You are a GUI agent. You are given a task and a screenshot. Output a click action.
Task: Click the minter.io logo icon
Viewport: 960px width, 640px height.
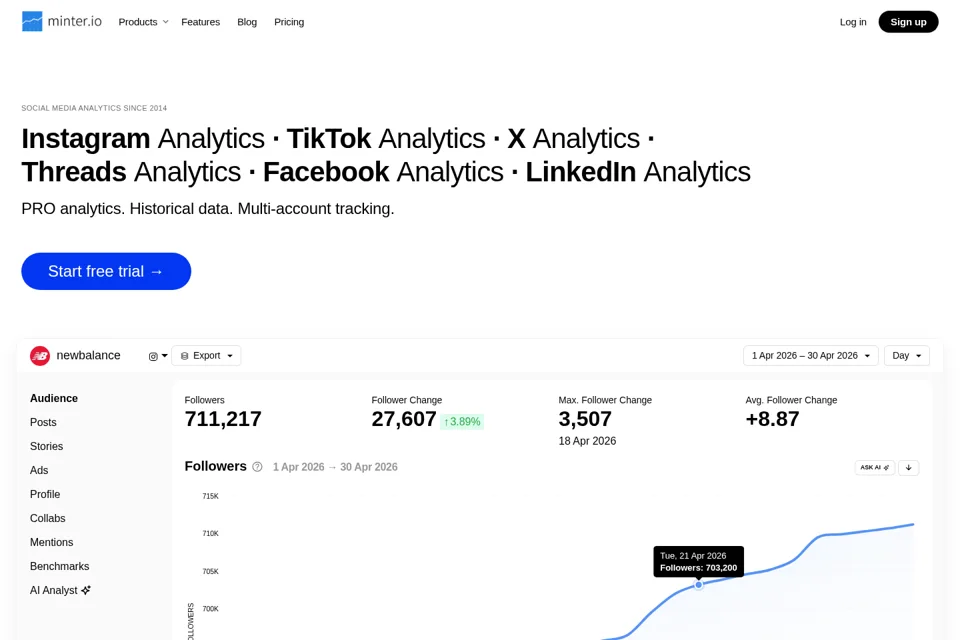[x=32, y=21]
